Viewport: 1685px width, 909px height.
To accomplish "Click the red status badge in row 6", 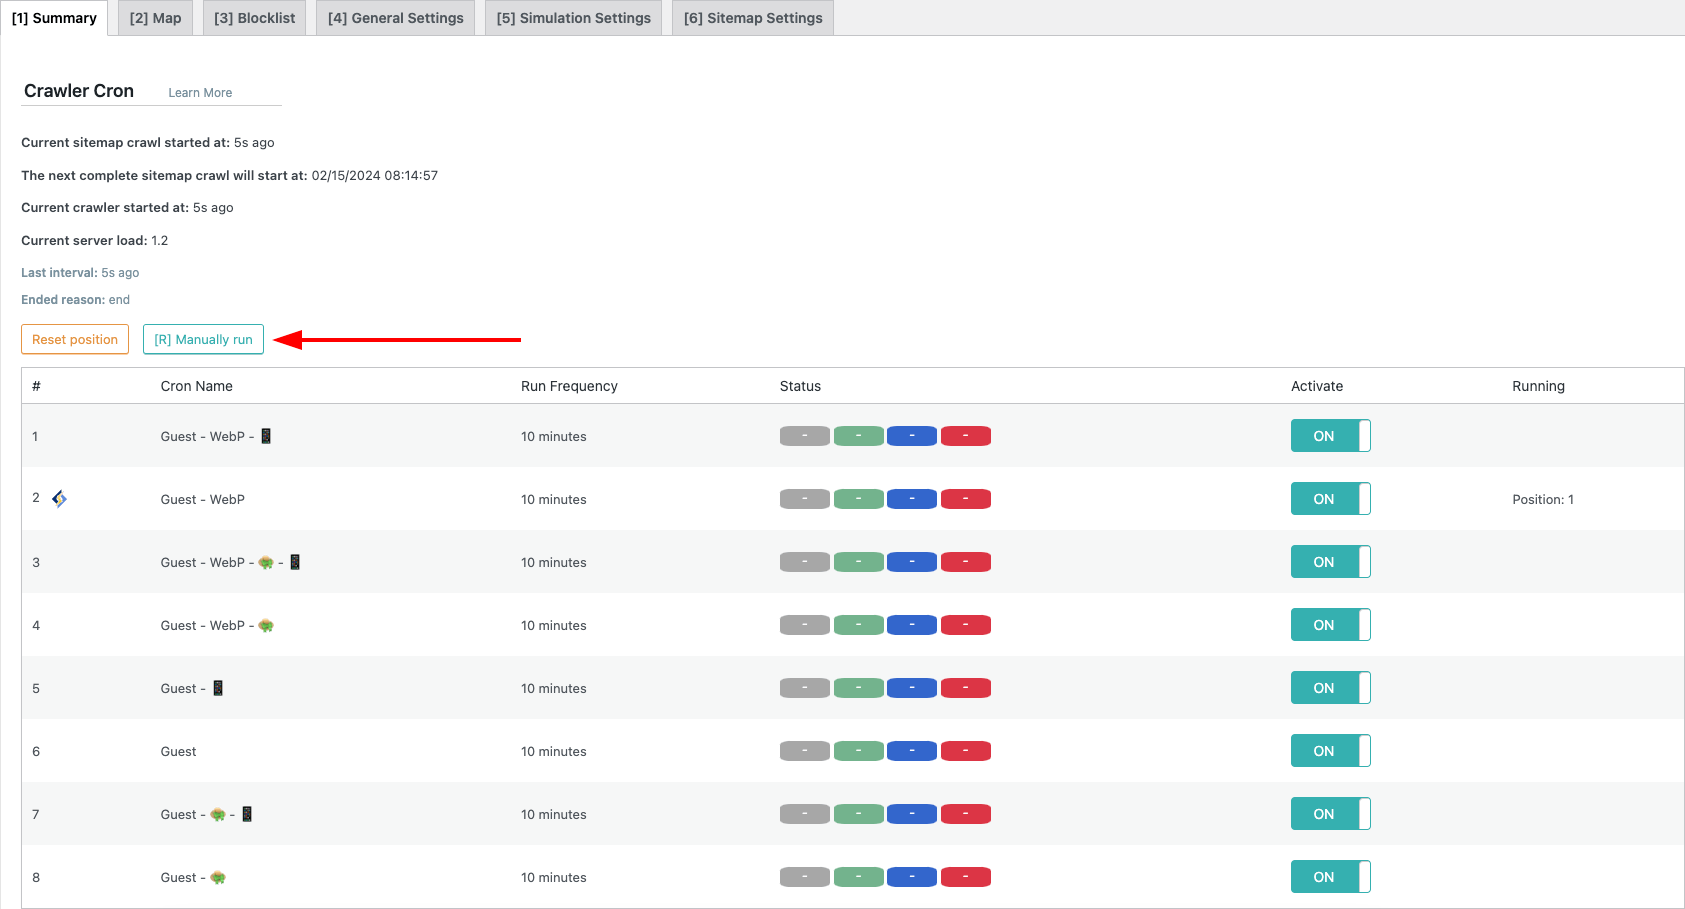I will click(965, 751).
